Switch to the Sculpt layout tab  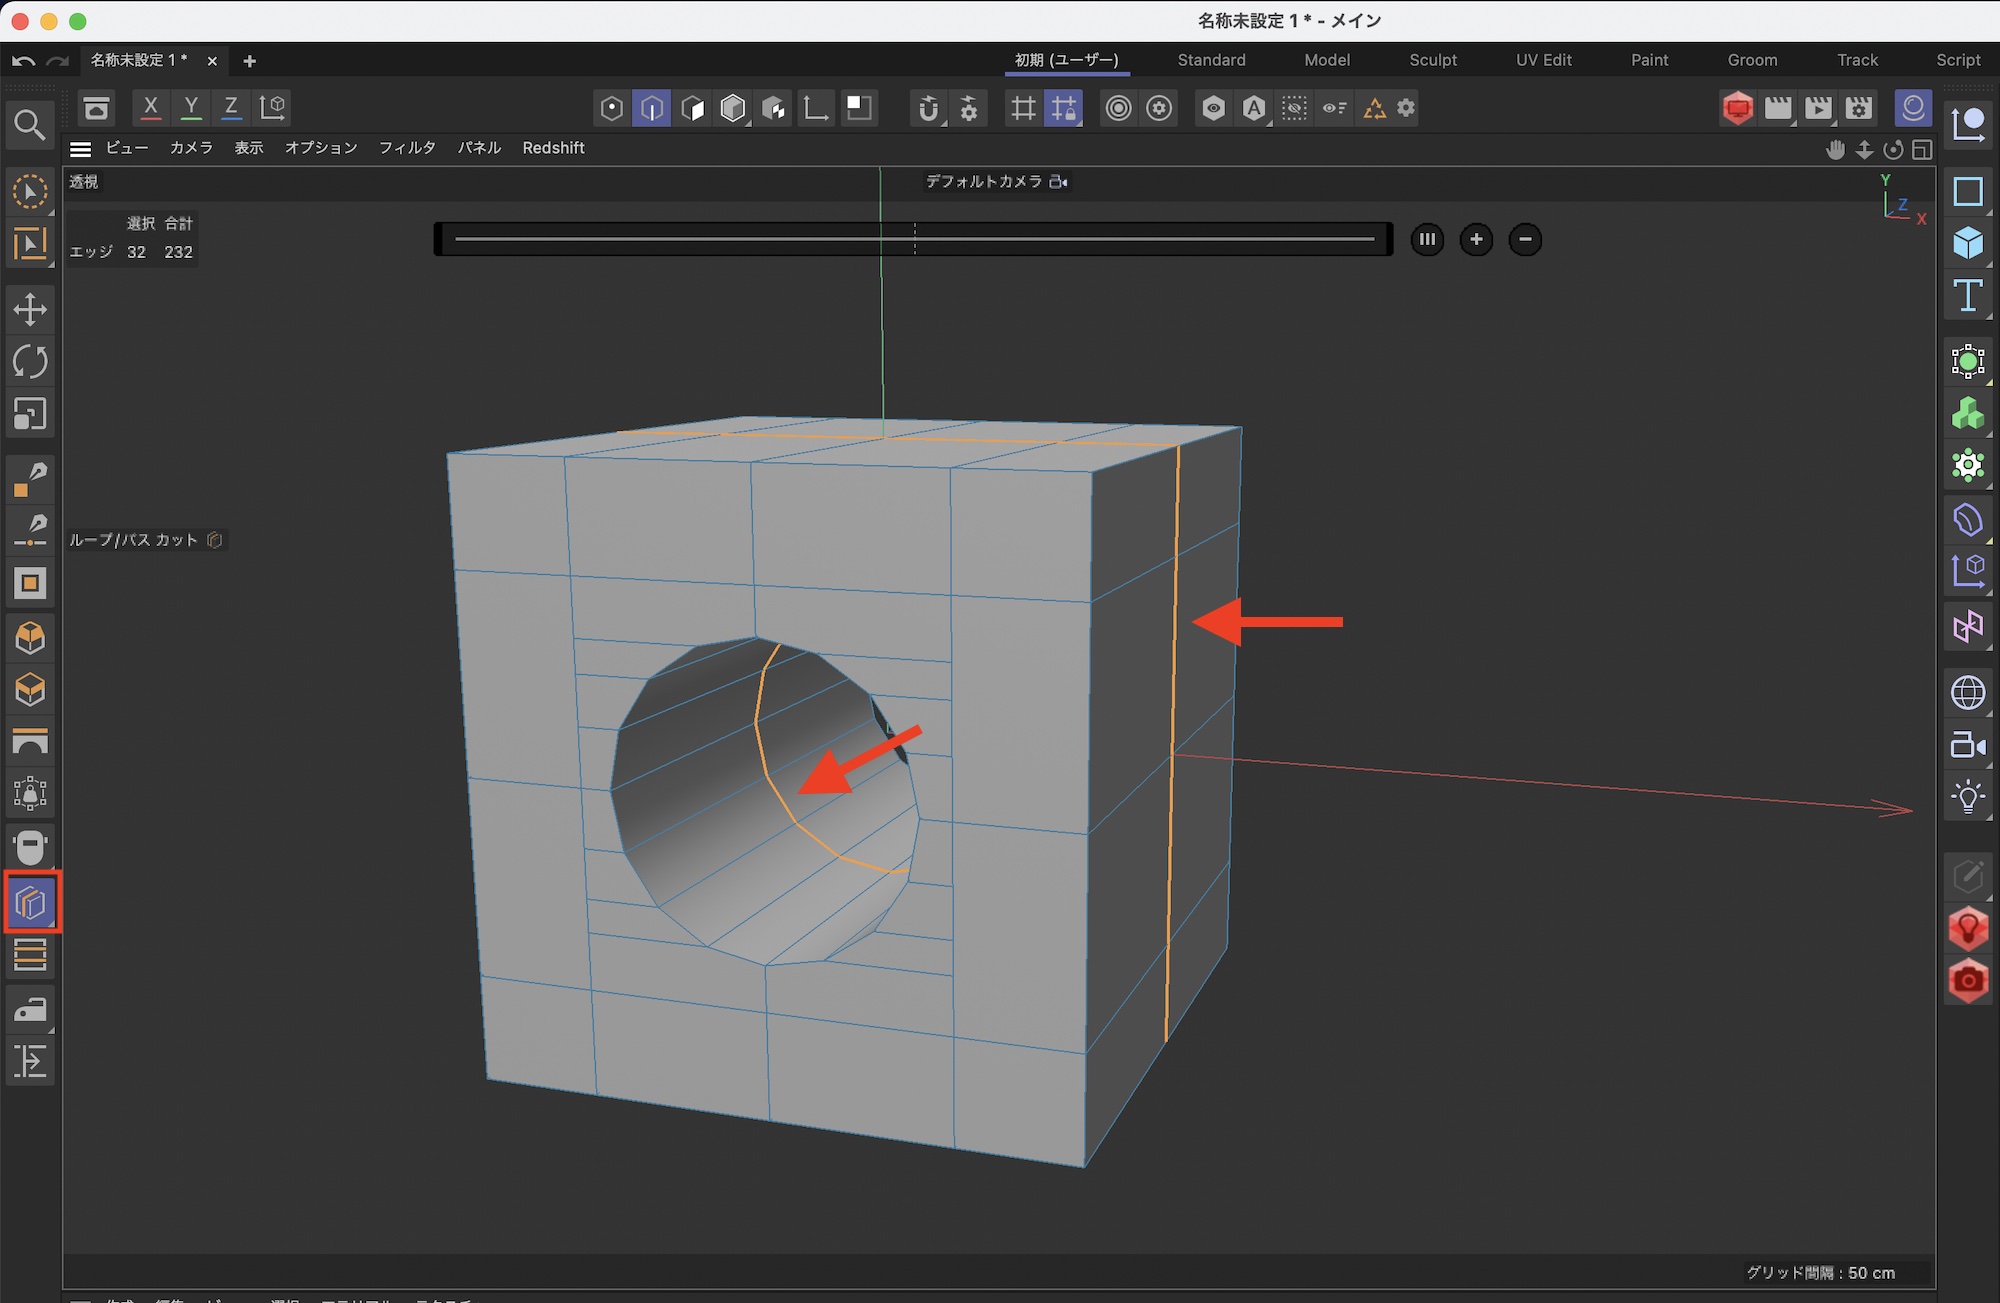[1432, 60]
